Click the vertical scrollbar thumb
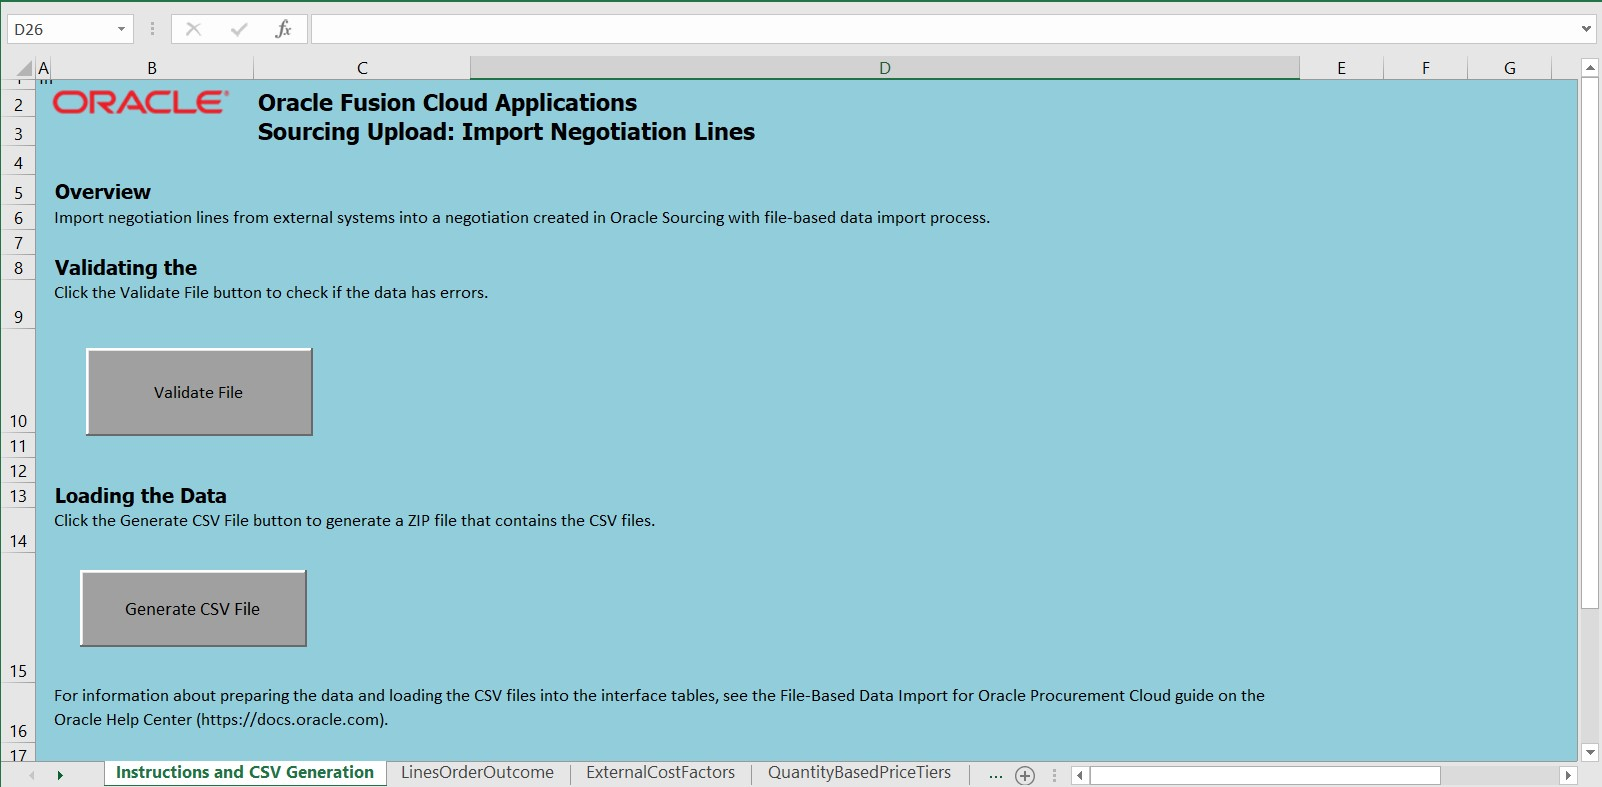 [x=1590, y=343]
